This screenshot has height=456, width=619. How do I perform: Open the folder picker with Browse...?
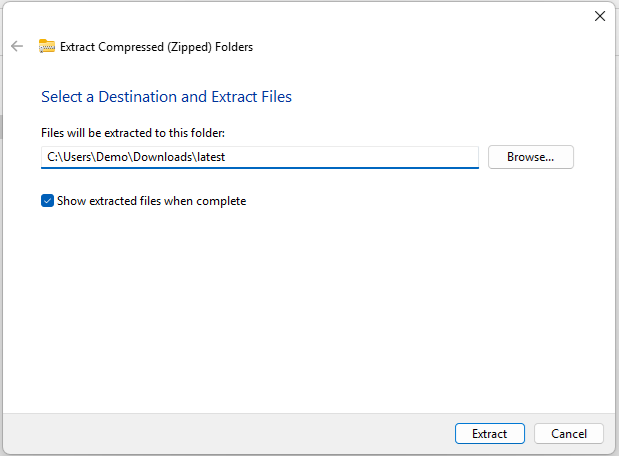pyautogui.click(x=530, y=157)
